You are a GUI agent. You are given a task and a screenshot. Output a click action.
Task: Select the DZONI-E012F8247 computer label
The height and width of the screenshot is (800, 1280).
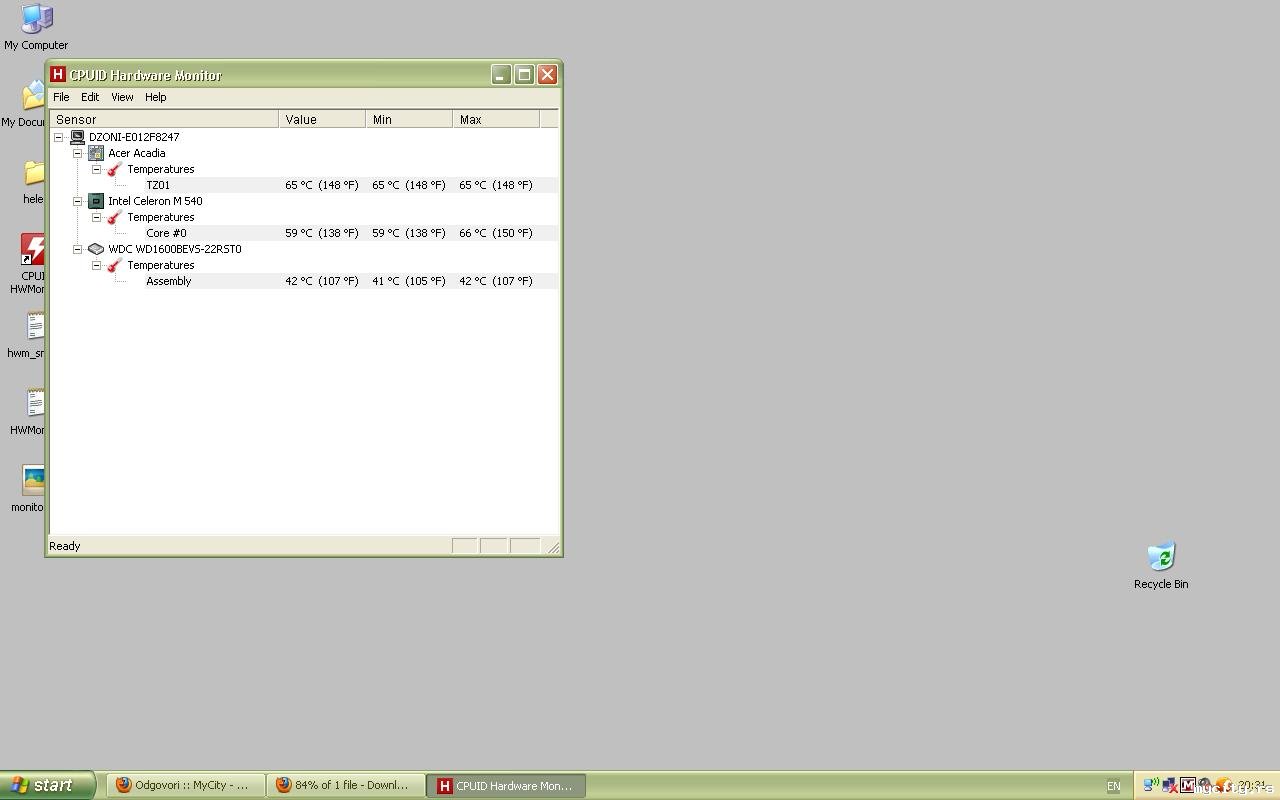pos(134,137)
